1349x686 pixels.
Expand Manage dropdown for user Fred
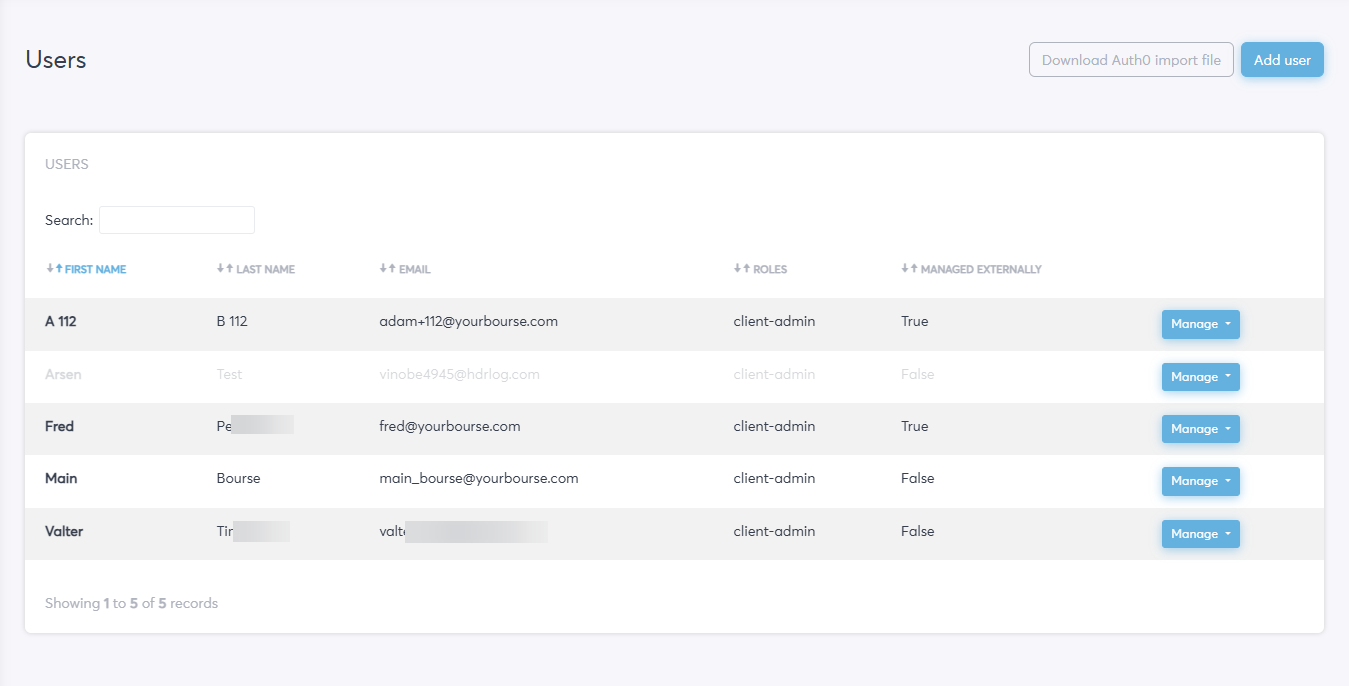point(1200,429)
